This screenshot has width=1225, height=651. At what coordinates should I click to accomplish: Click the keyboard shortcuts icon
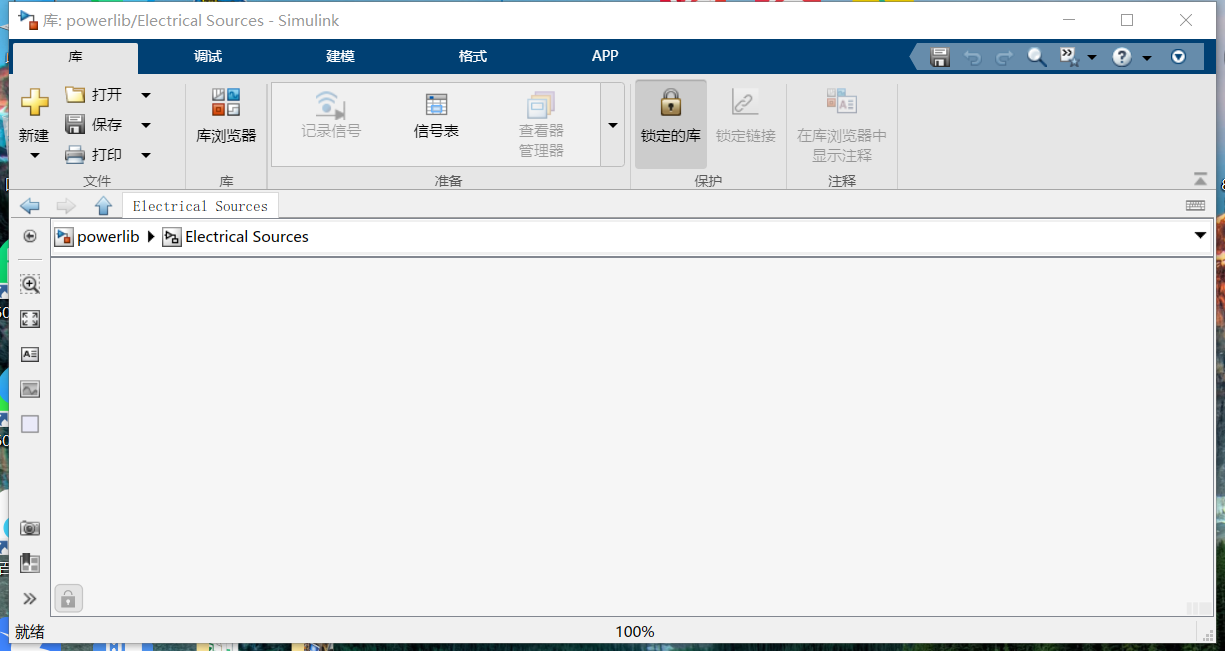[1195, 205]
